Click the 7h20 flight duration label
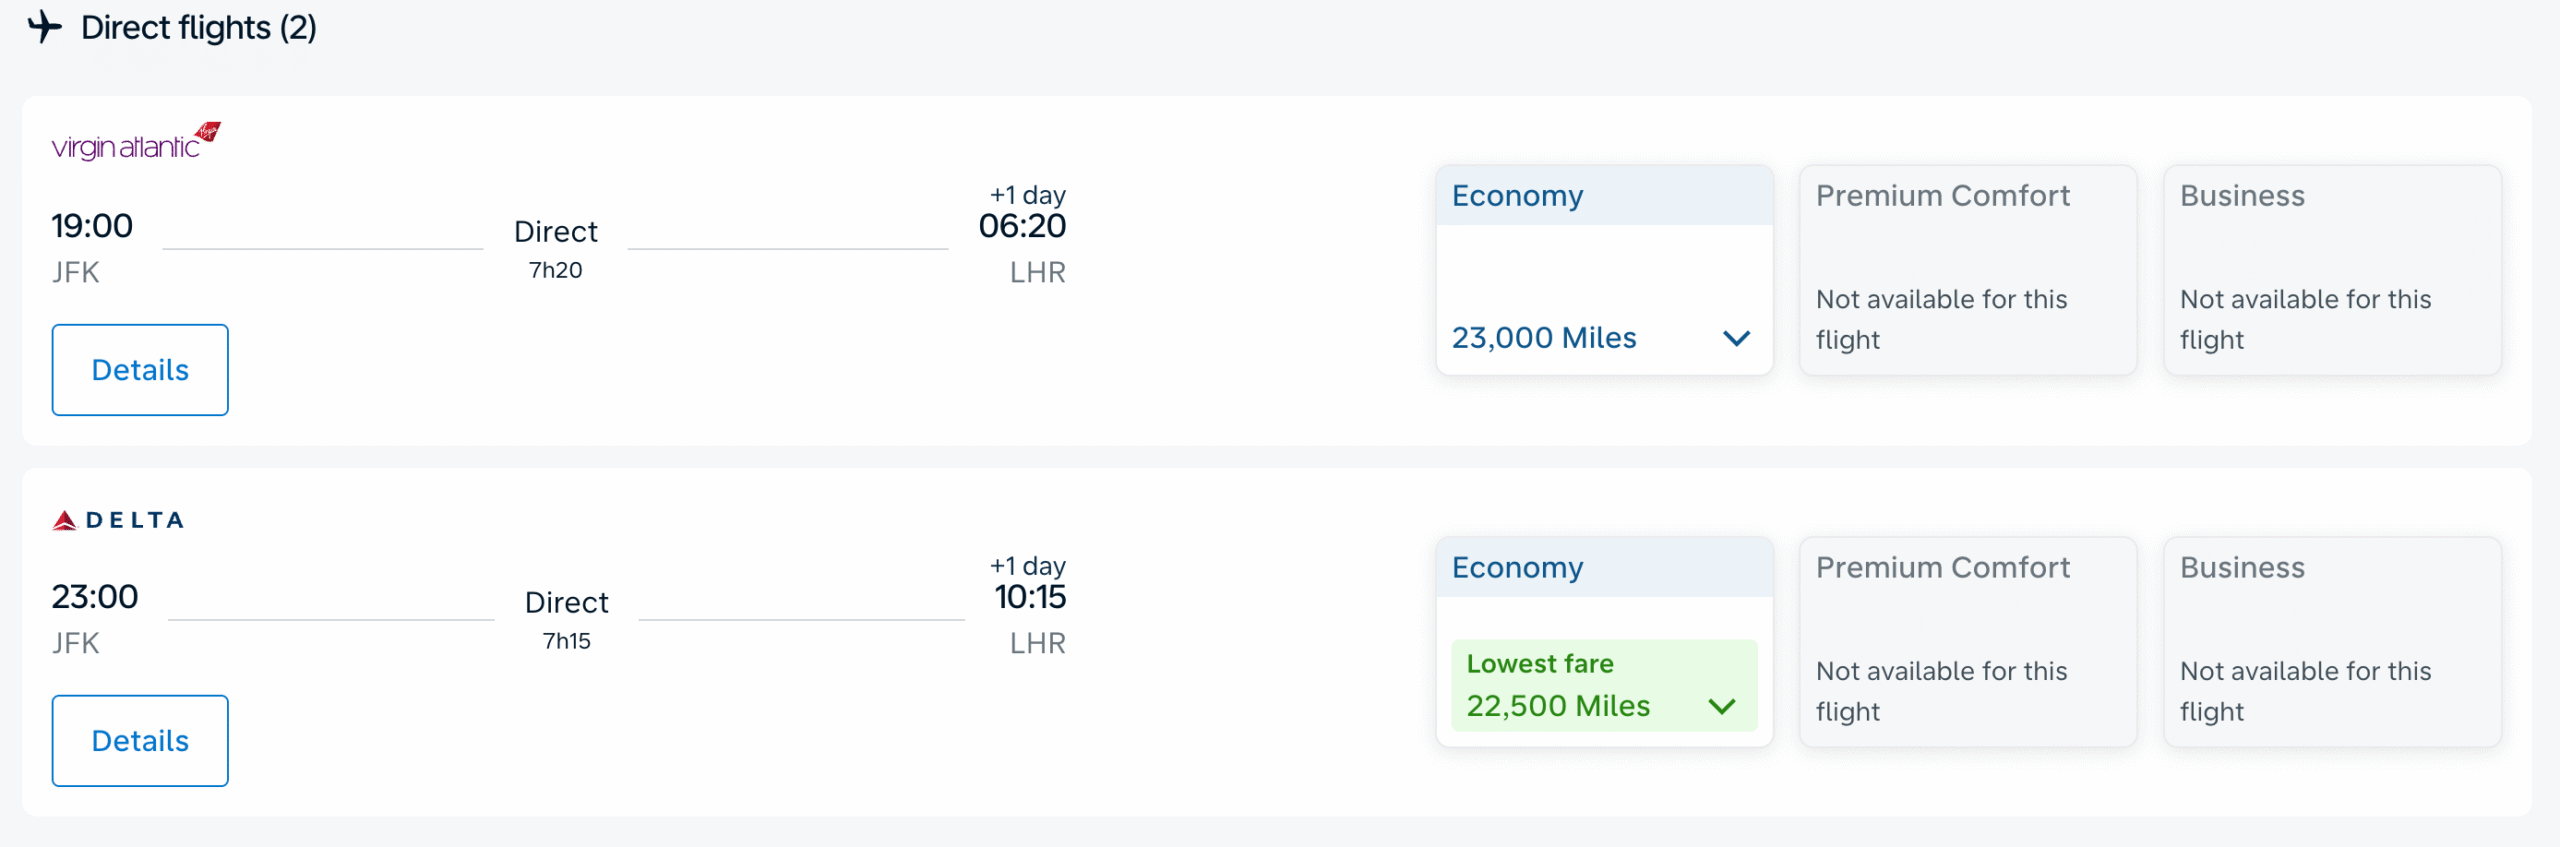The image size is (2560, 847). [x=555, y=269]
